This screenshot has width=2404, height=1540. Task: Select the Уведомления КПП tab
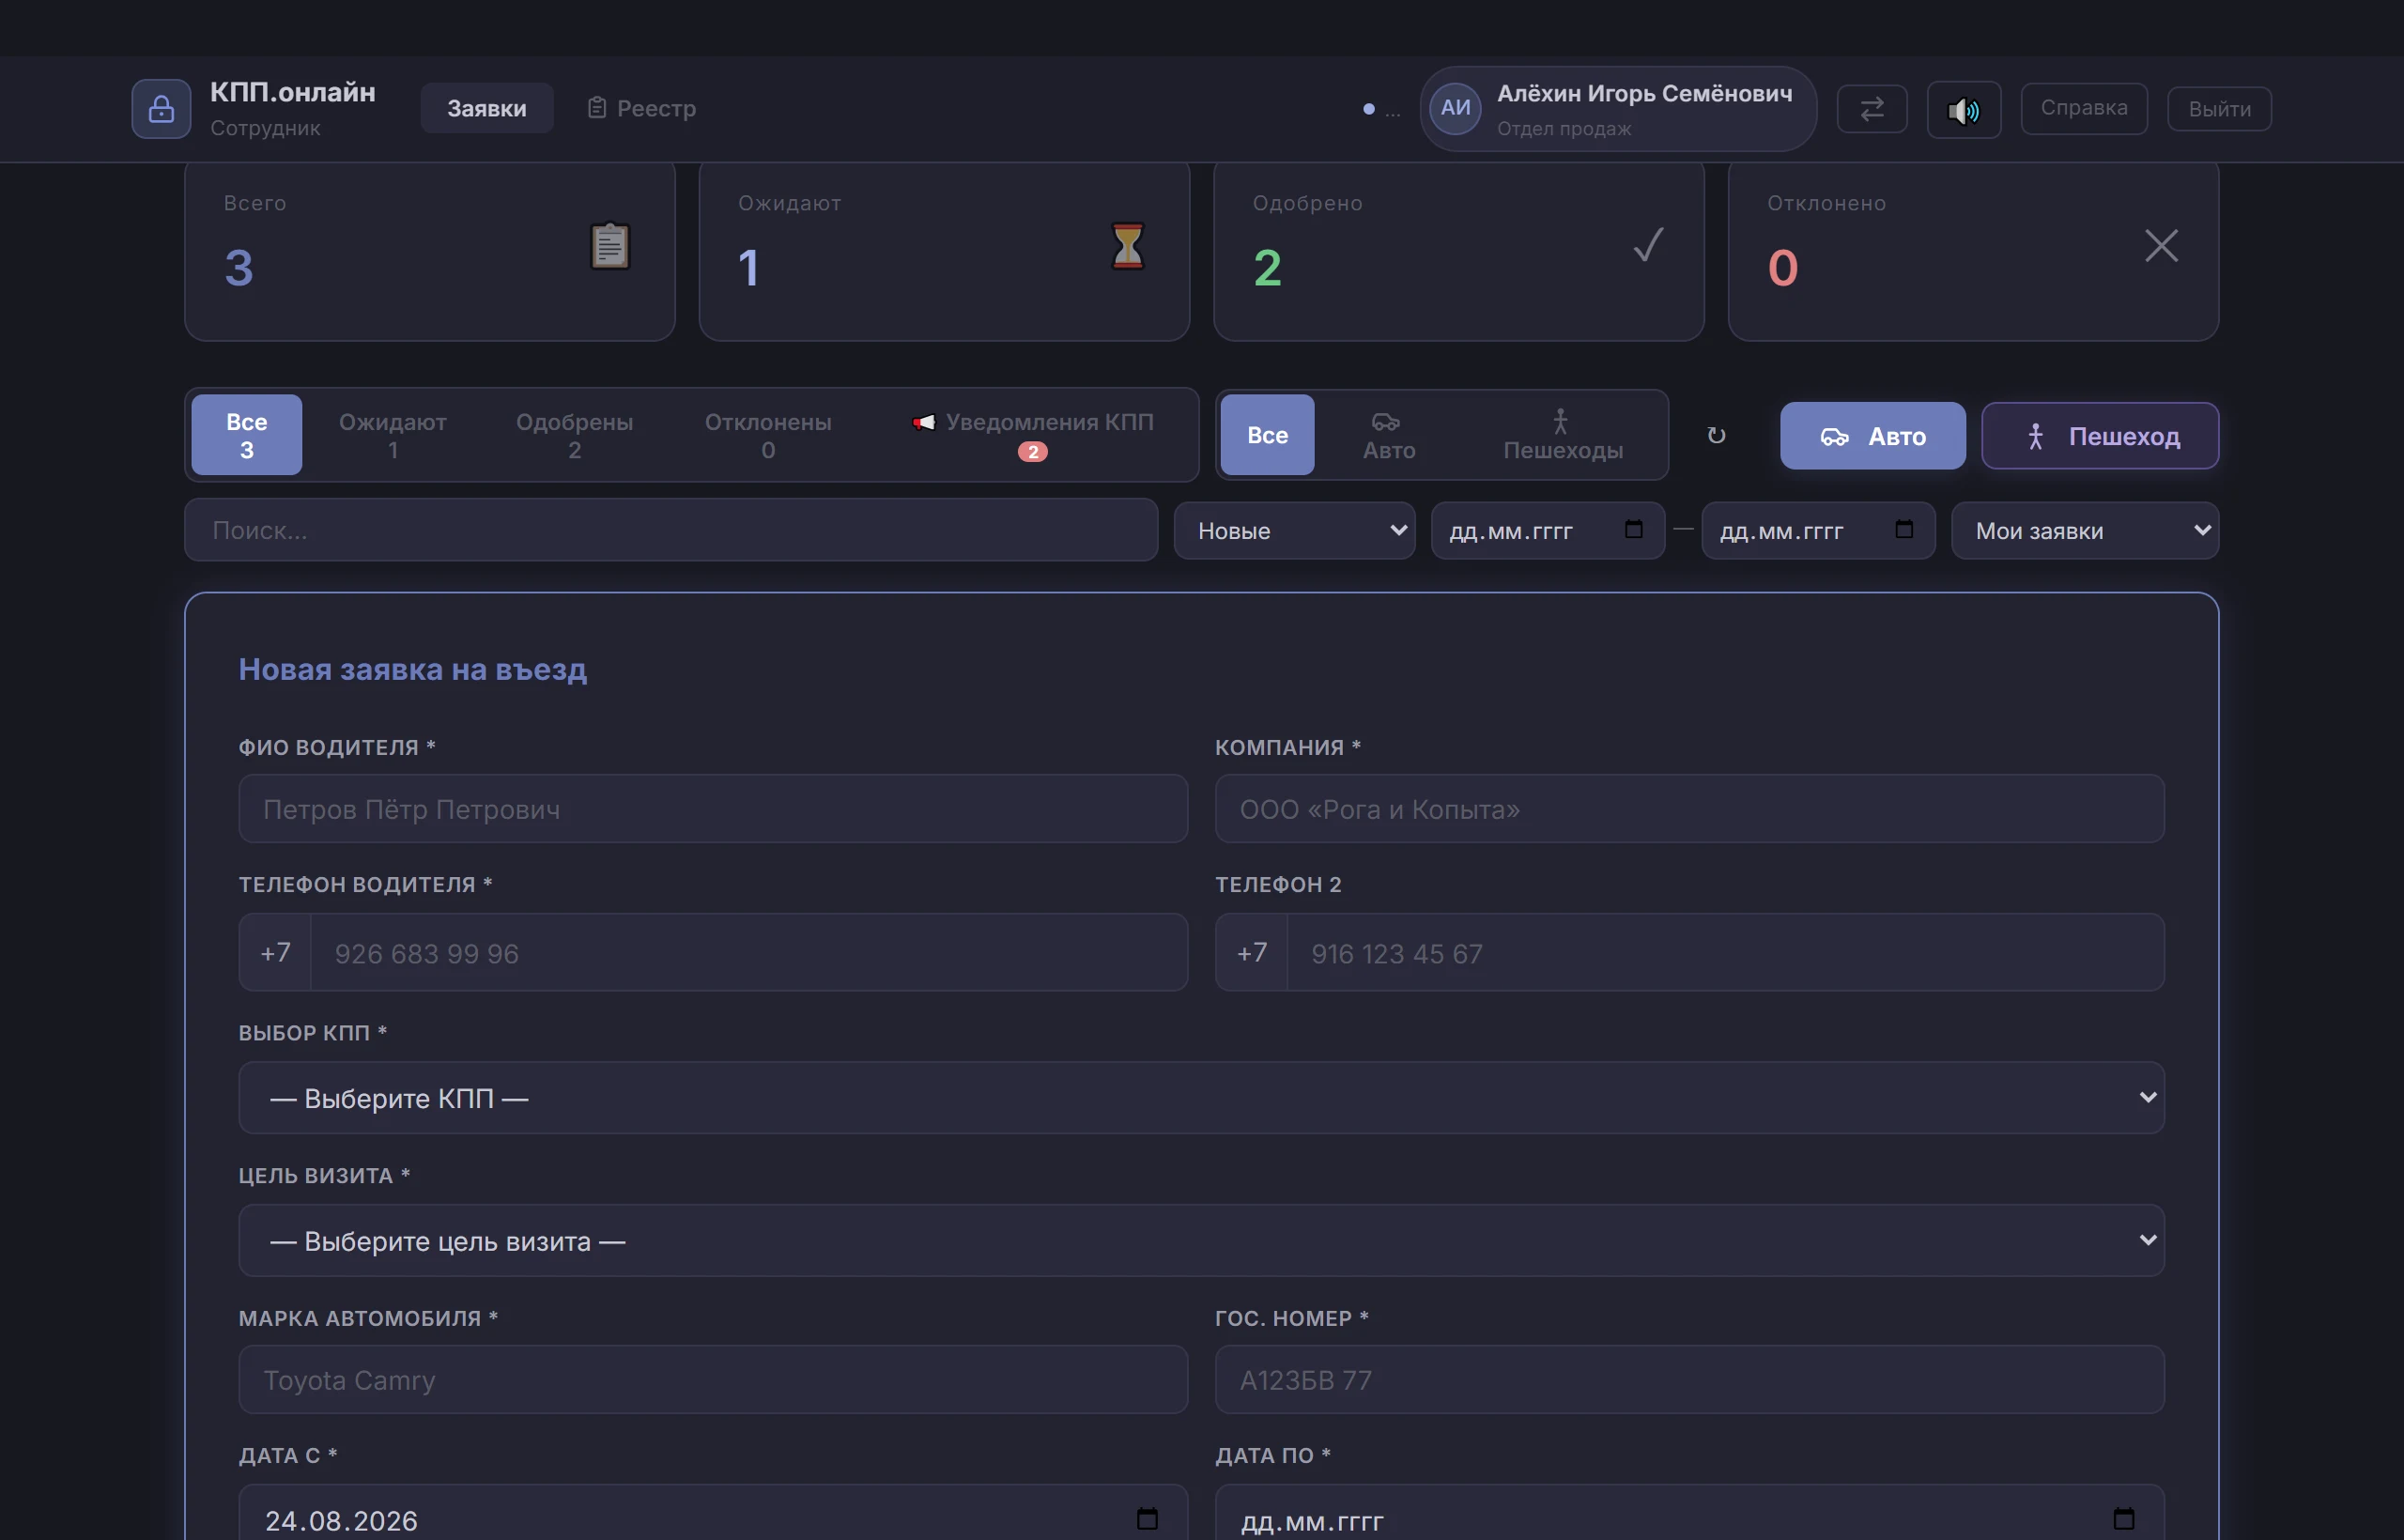coord(1033,435)
